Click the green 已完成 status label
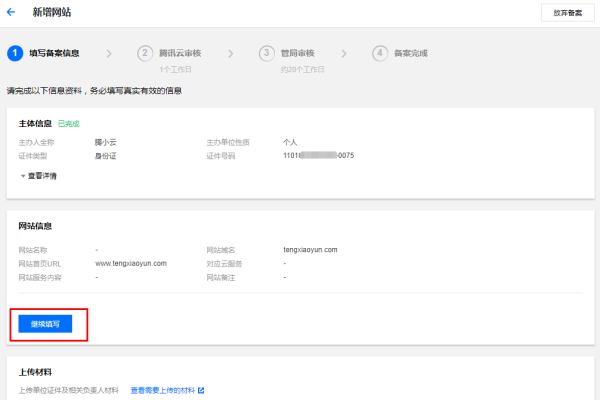Image resolution: width=600 pixels, height=400 pixels. pos(71,123)
